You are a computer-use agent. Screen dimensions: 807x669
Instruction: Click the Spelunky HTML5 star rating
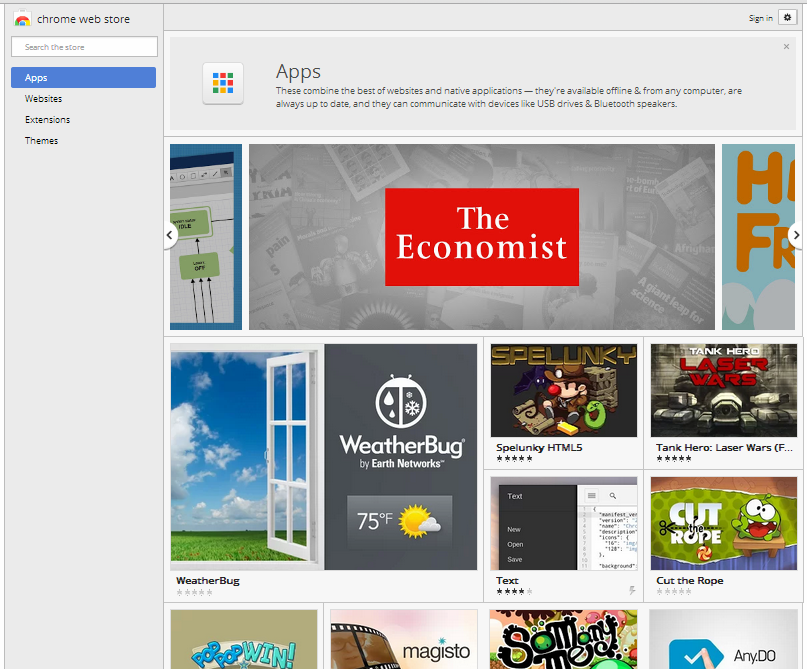pos(514,459)
